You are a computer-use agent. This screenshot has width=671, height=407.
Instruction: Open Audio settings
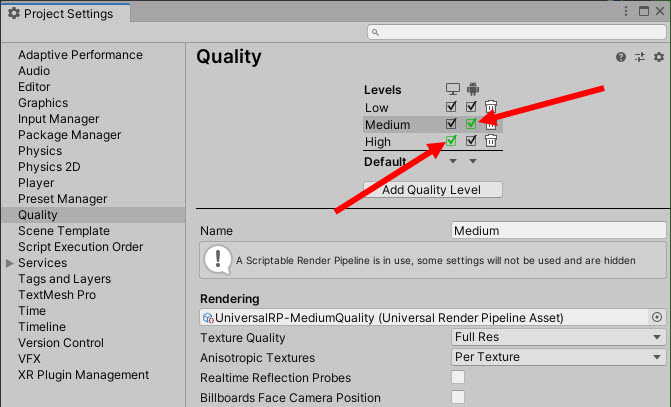(34, 71)
